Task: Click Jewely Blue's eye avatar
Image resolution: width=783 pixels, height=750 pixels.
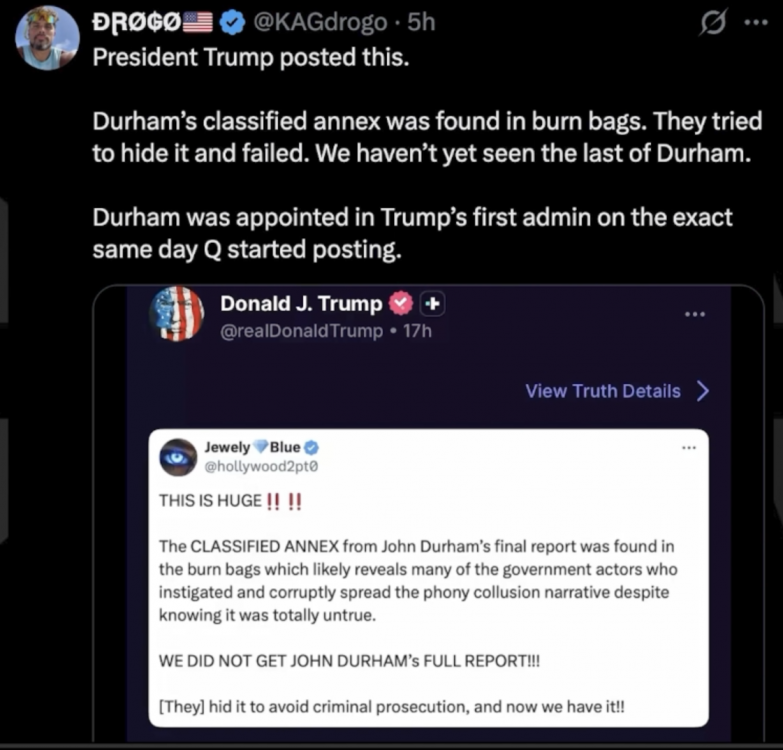Action: coord(179,456)
